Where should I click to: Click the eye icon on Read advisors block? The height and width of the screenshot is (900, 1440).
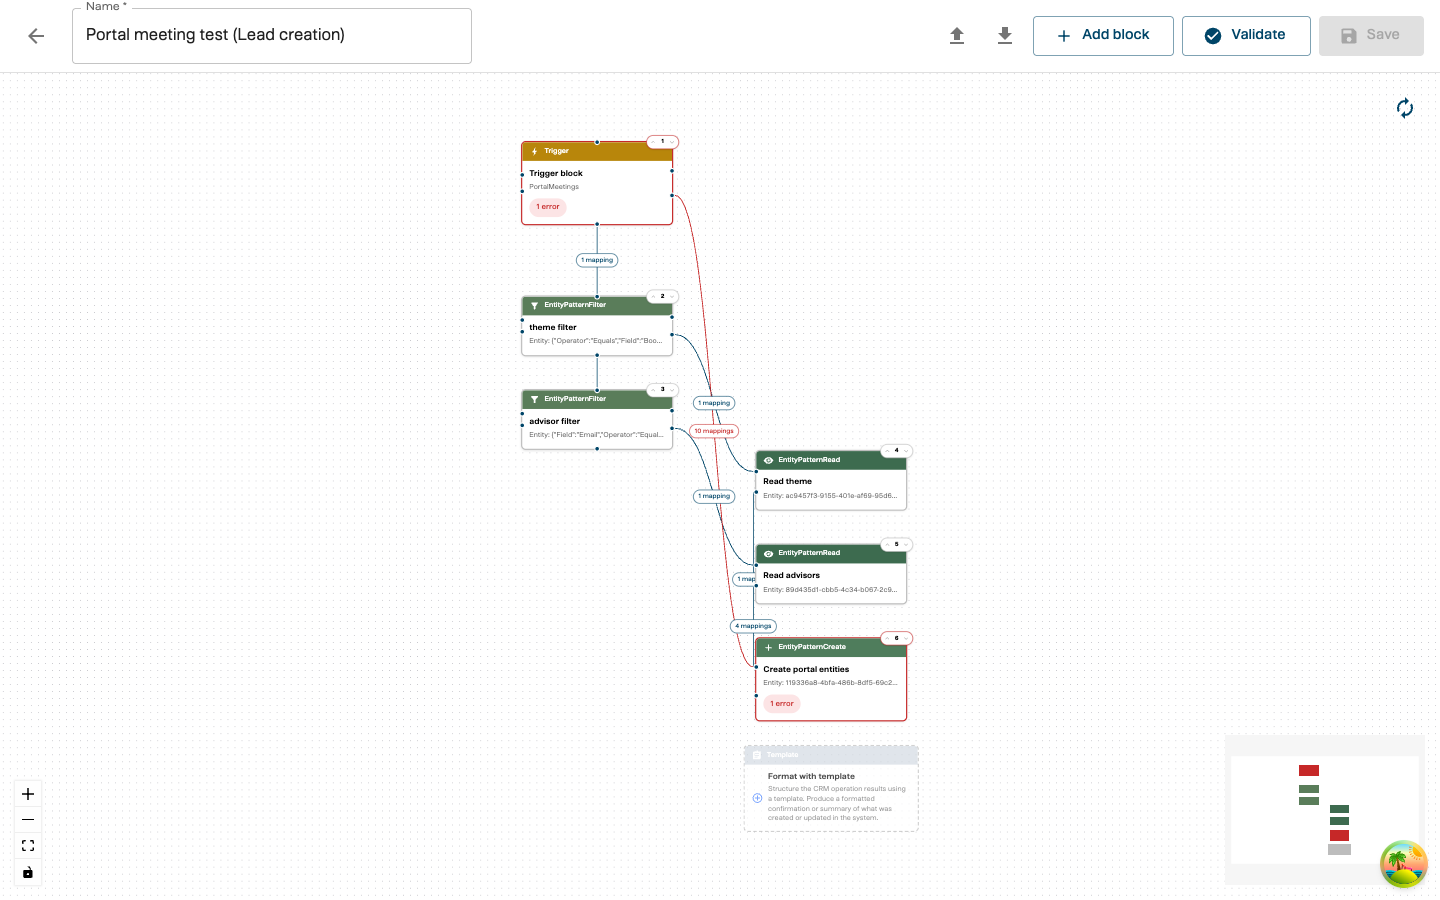(769, 553)
